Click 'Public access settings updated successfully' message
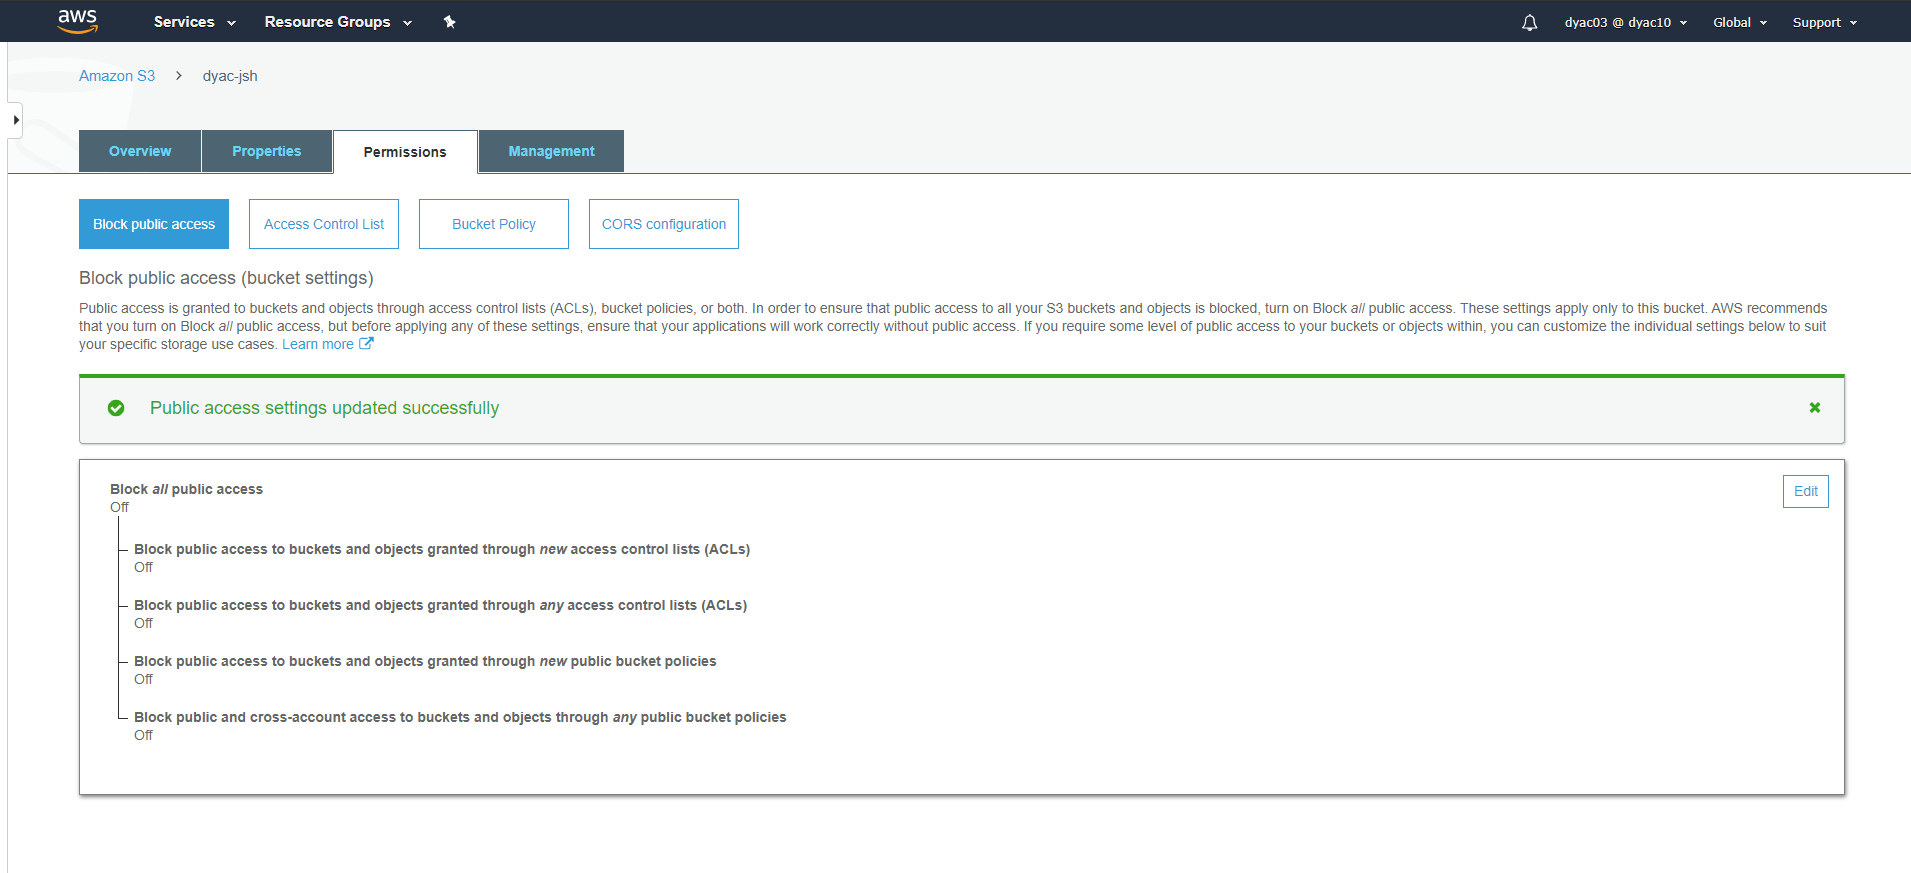Image resolution: width=1911 pixels, height=873 pixels. [x=324, y=408]
